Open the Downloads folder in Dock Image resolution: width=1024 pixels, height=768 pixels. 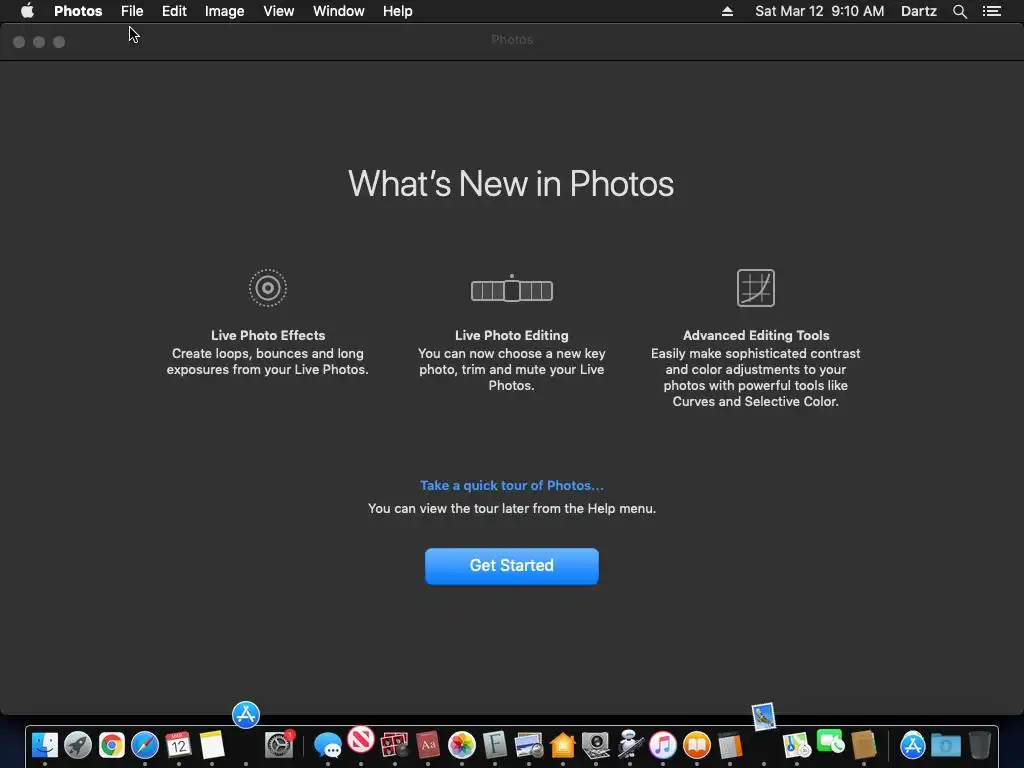(946, 744)
